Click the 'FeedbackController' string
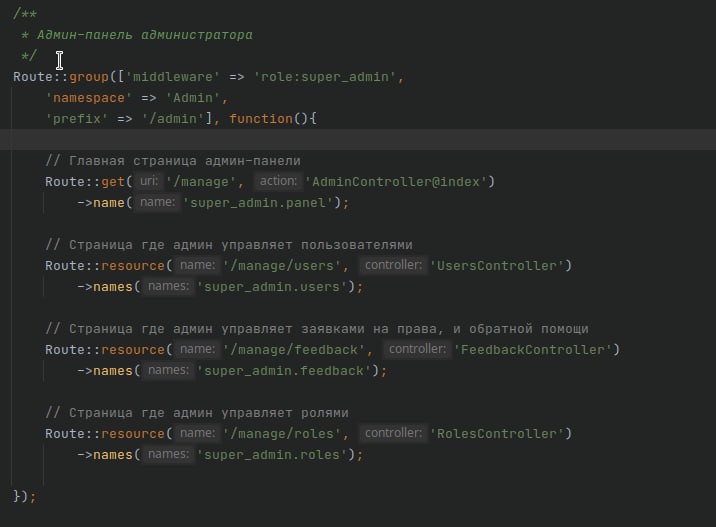 tap(533, 350)
